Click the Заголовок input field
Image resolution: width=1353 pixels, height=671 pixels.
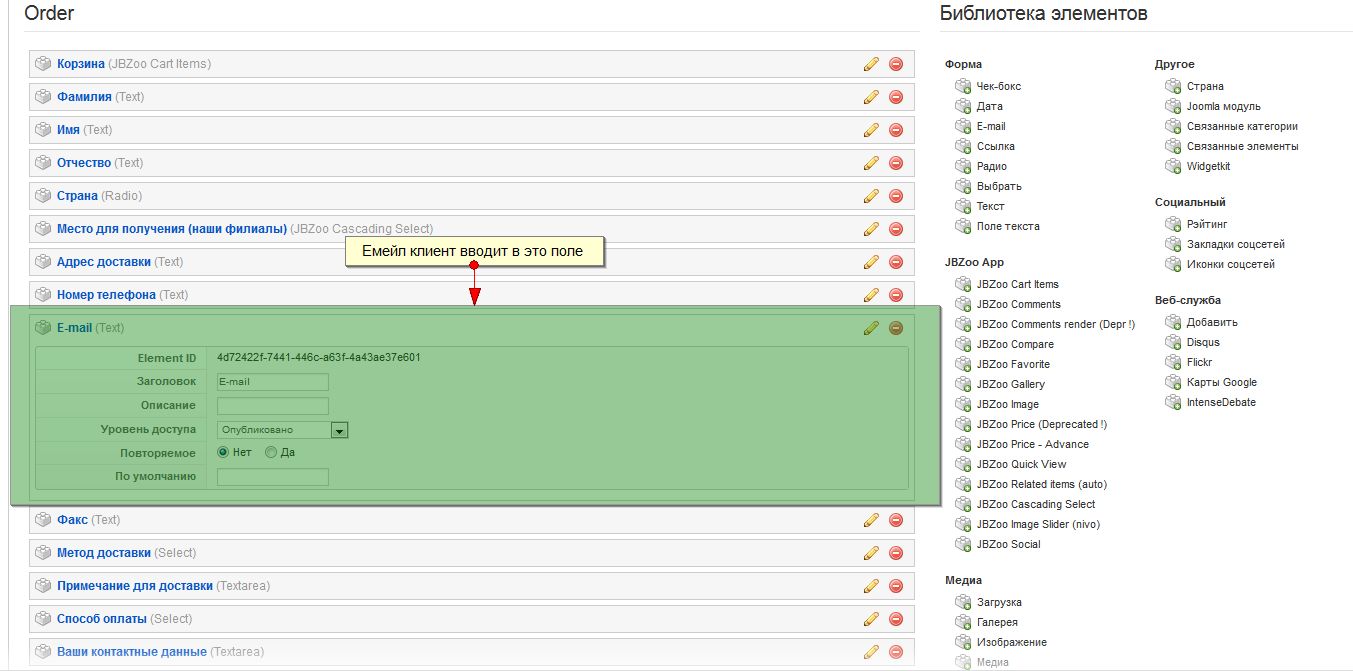[x=272, y=382]
